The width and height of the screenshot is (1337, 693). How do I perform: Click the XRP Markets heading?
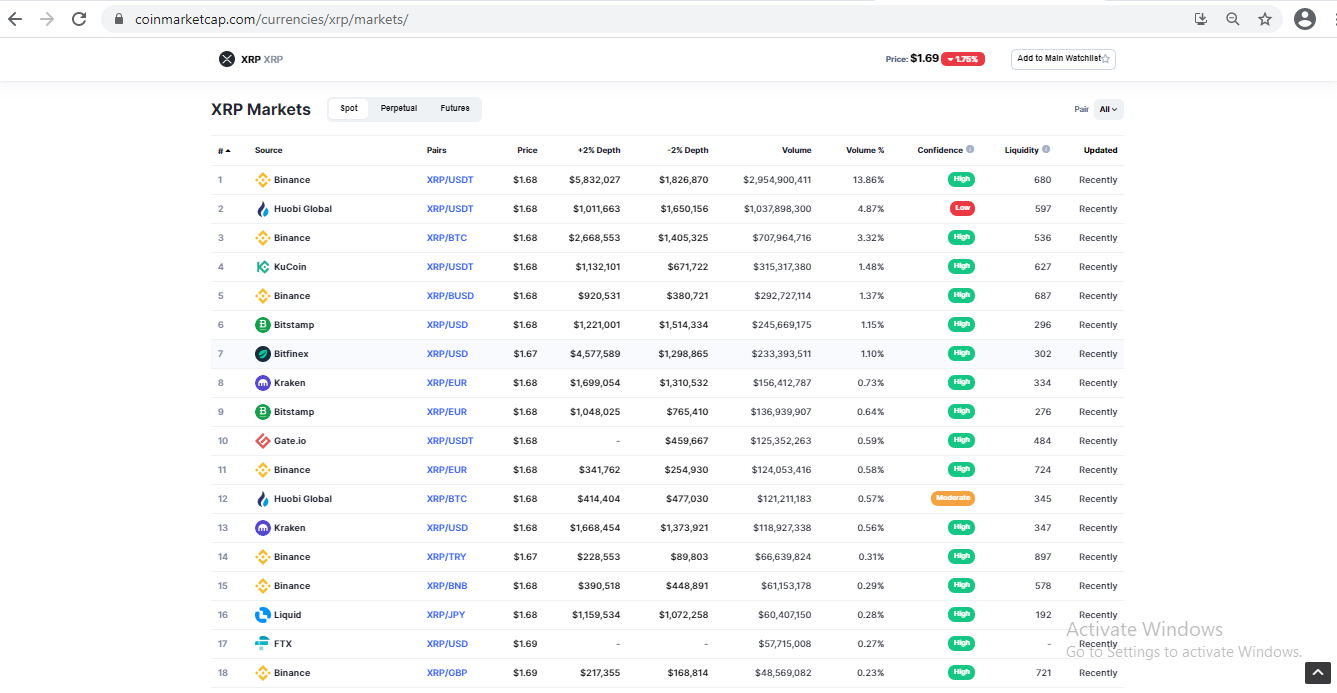(x=261, y=110)
